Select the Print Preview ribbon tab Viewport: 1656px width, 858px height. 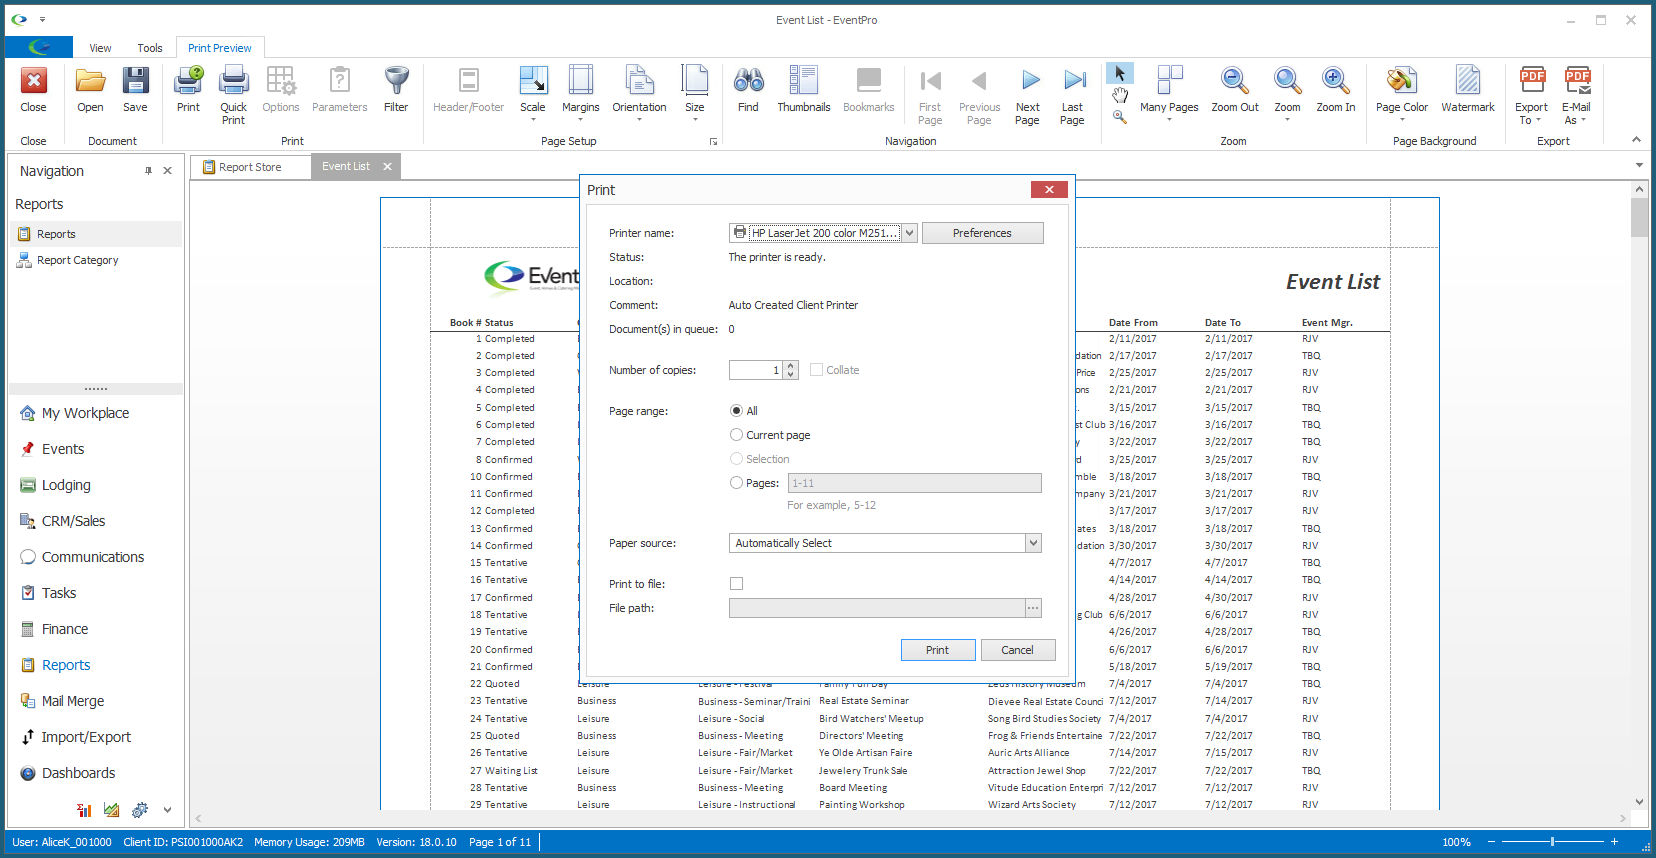(x=220, y=48)
